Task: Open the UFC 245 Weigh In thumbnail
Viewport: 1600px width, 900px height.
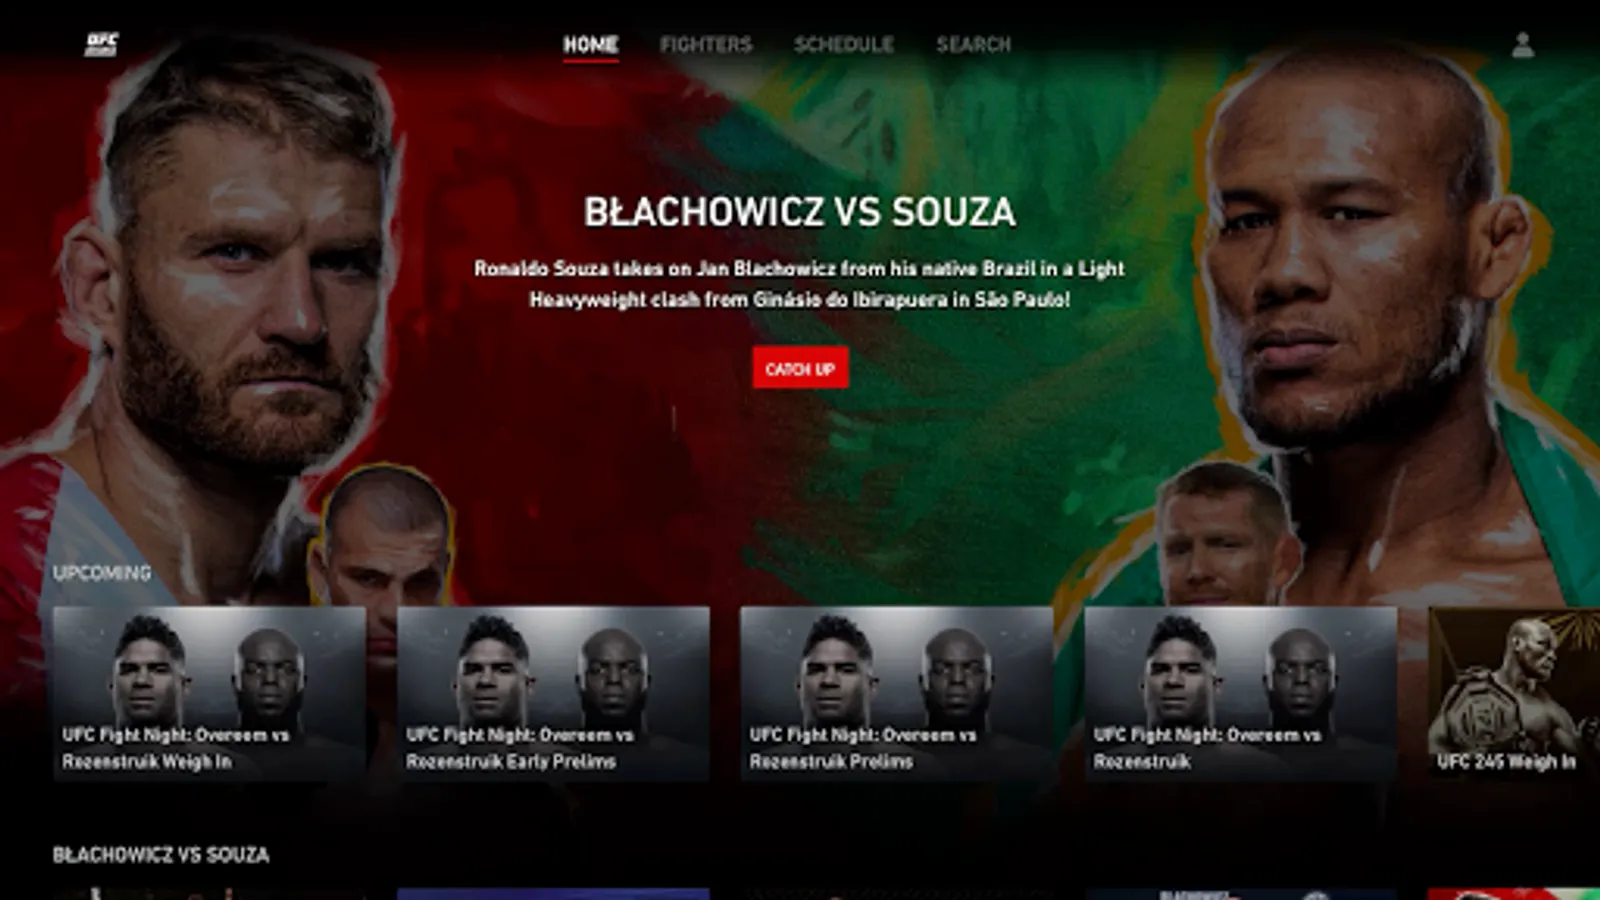Action: coord(1514,693)
